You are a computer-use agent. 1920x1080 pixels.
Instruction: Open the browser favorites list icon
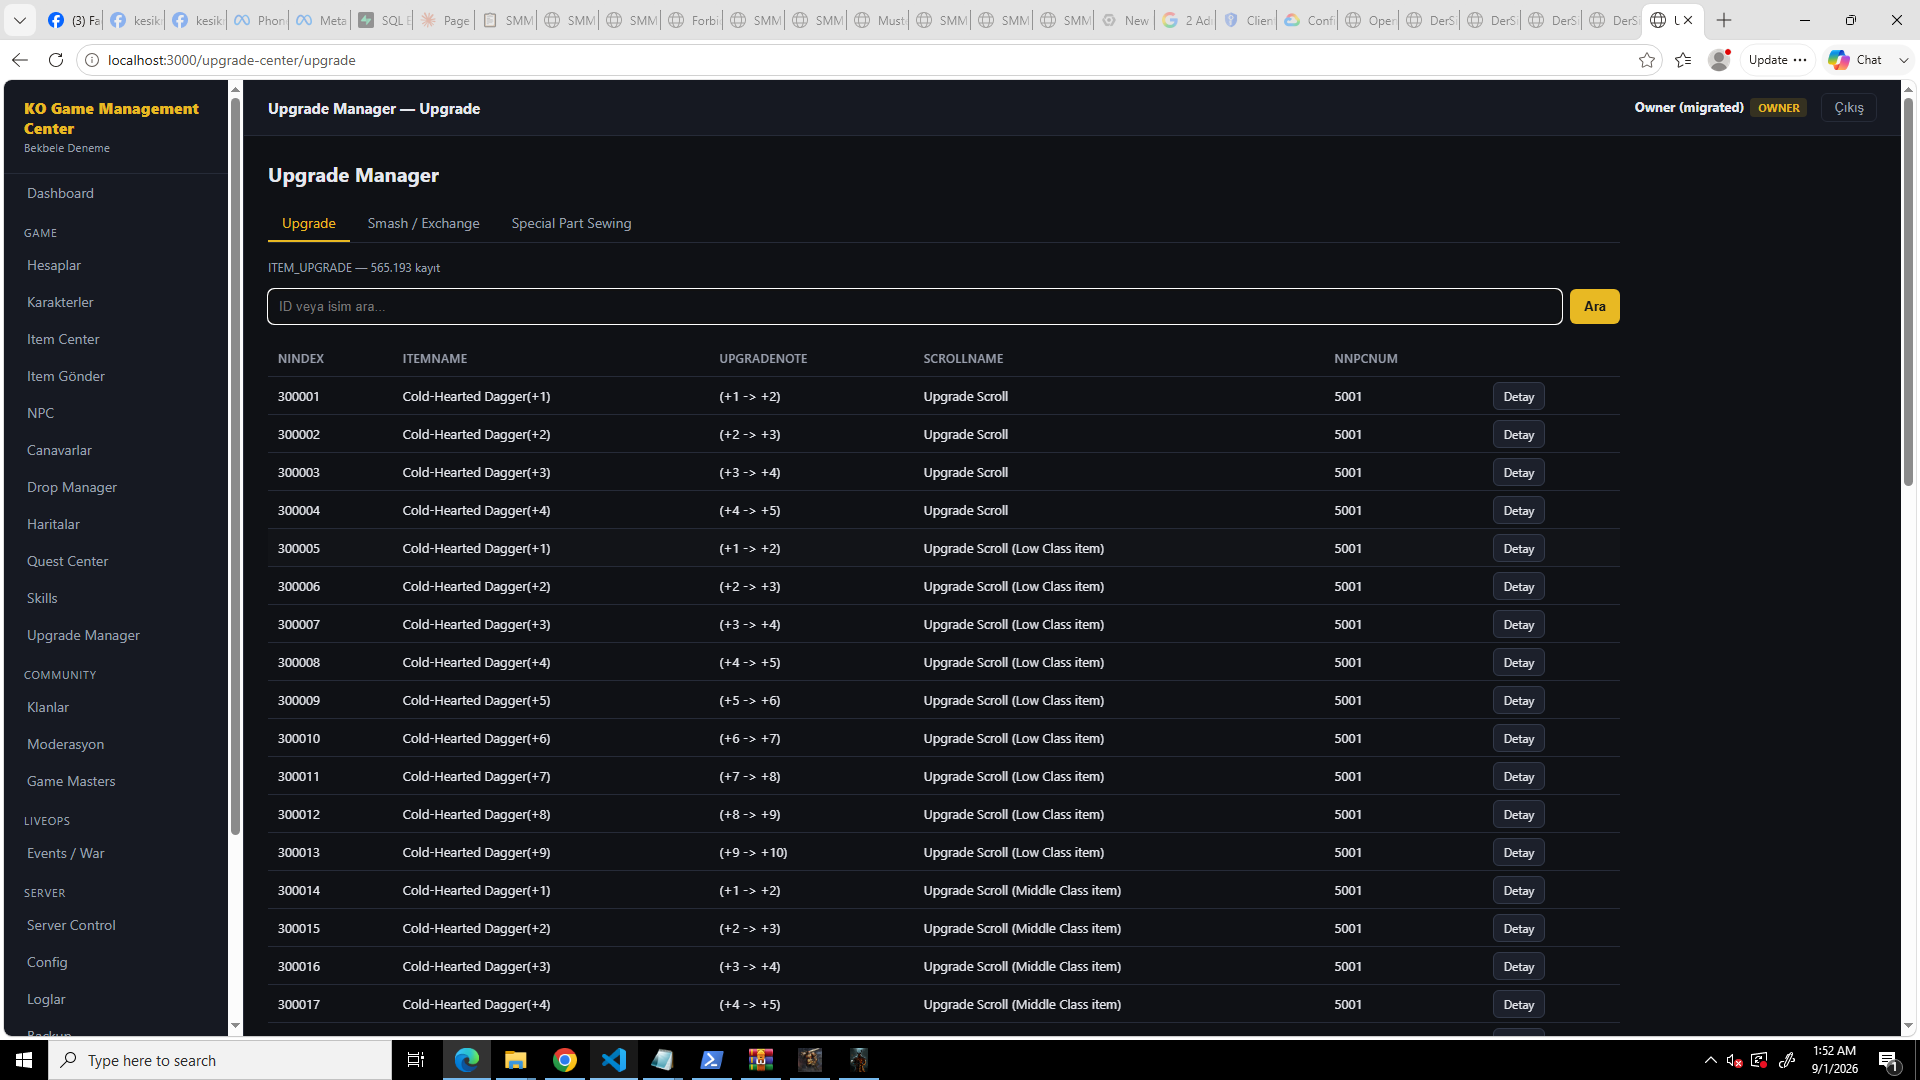pos(1683,60)
